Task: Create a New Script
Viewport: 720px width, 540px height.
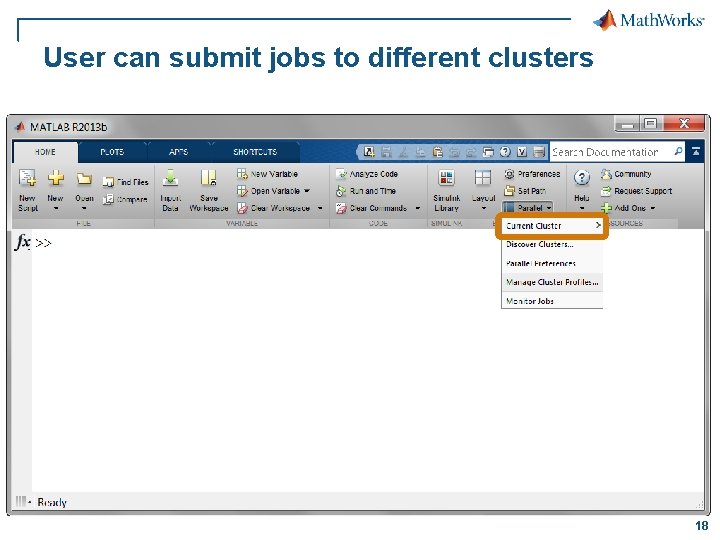Action: tap(28, 190)
